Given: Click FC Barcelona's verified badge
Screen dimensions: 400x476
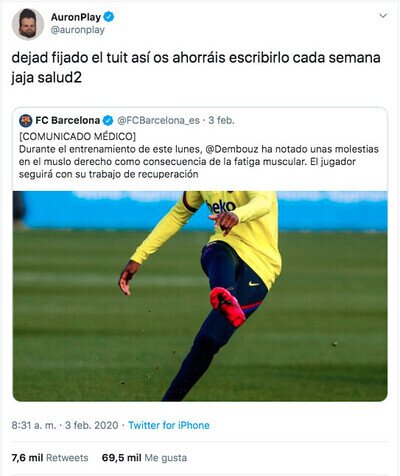Looking at the screenshot, I should tap(108, 120).
